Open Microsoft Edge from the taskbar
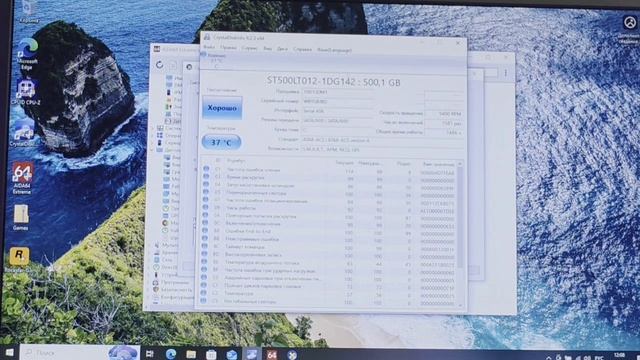This screenshot has width=640, height=360. 171,354
